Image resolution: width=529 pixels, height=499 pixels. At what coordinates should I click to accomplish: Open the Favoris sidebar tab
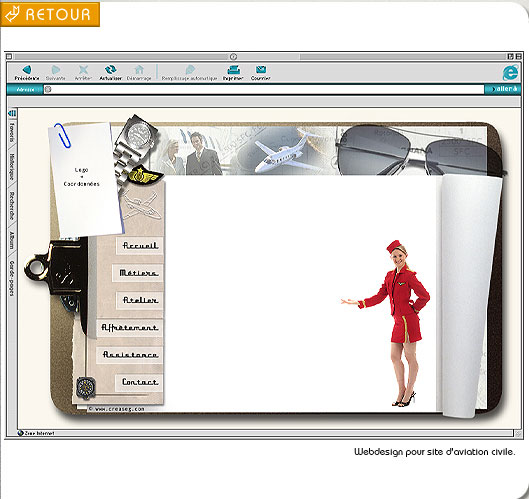pos(12,133)
